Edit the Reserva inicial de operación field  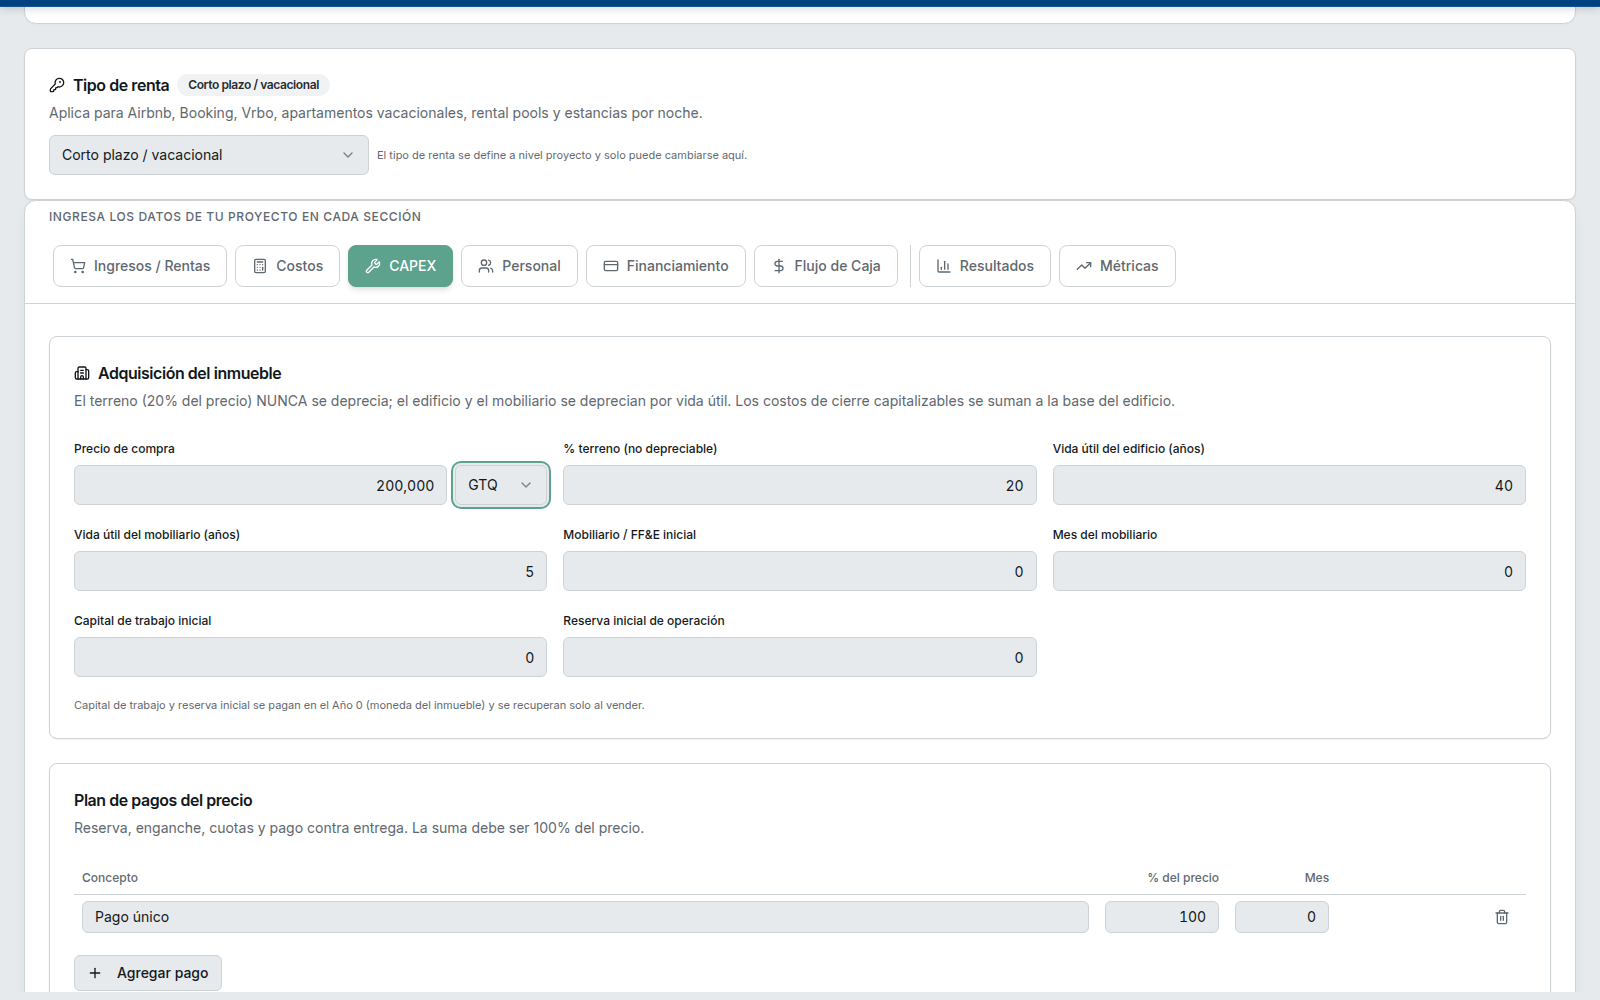pos(800,657)
